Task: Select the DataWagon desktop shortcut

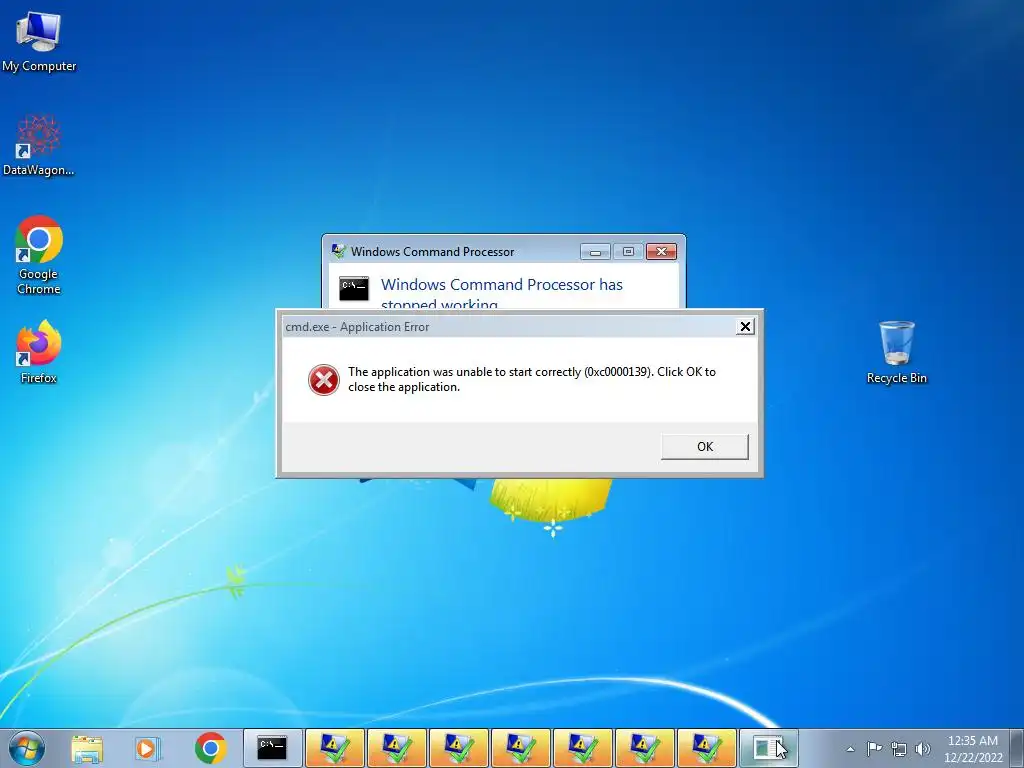Action: click(x=39, y=146)
